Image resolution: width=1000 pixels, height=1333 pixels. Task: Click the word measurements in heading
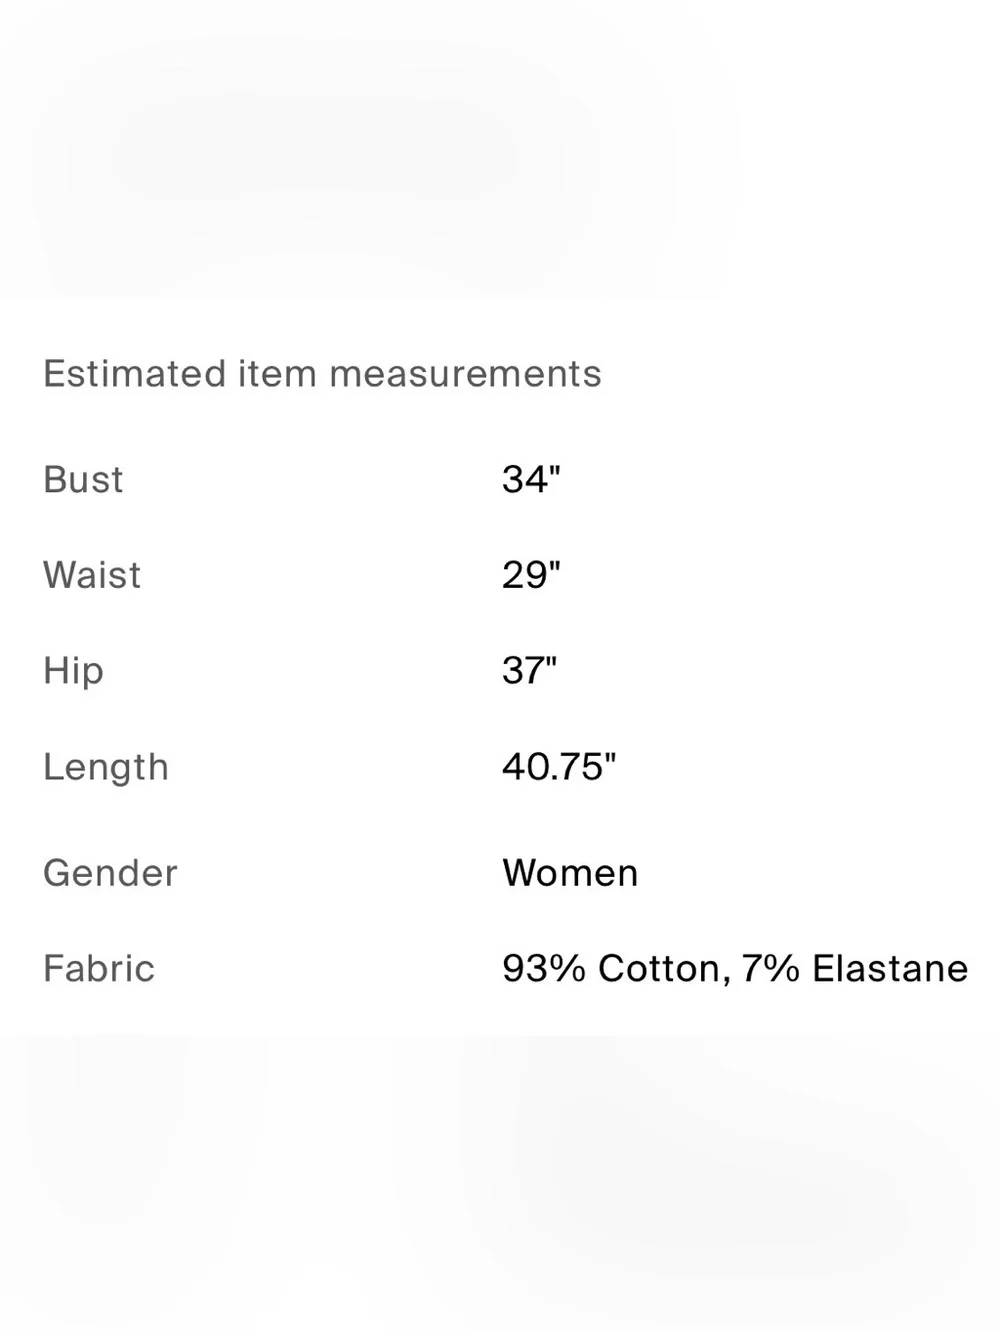click(465, 374)
